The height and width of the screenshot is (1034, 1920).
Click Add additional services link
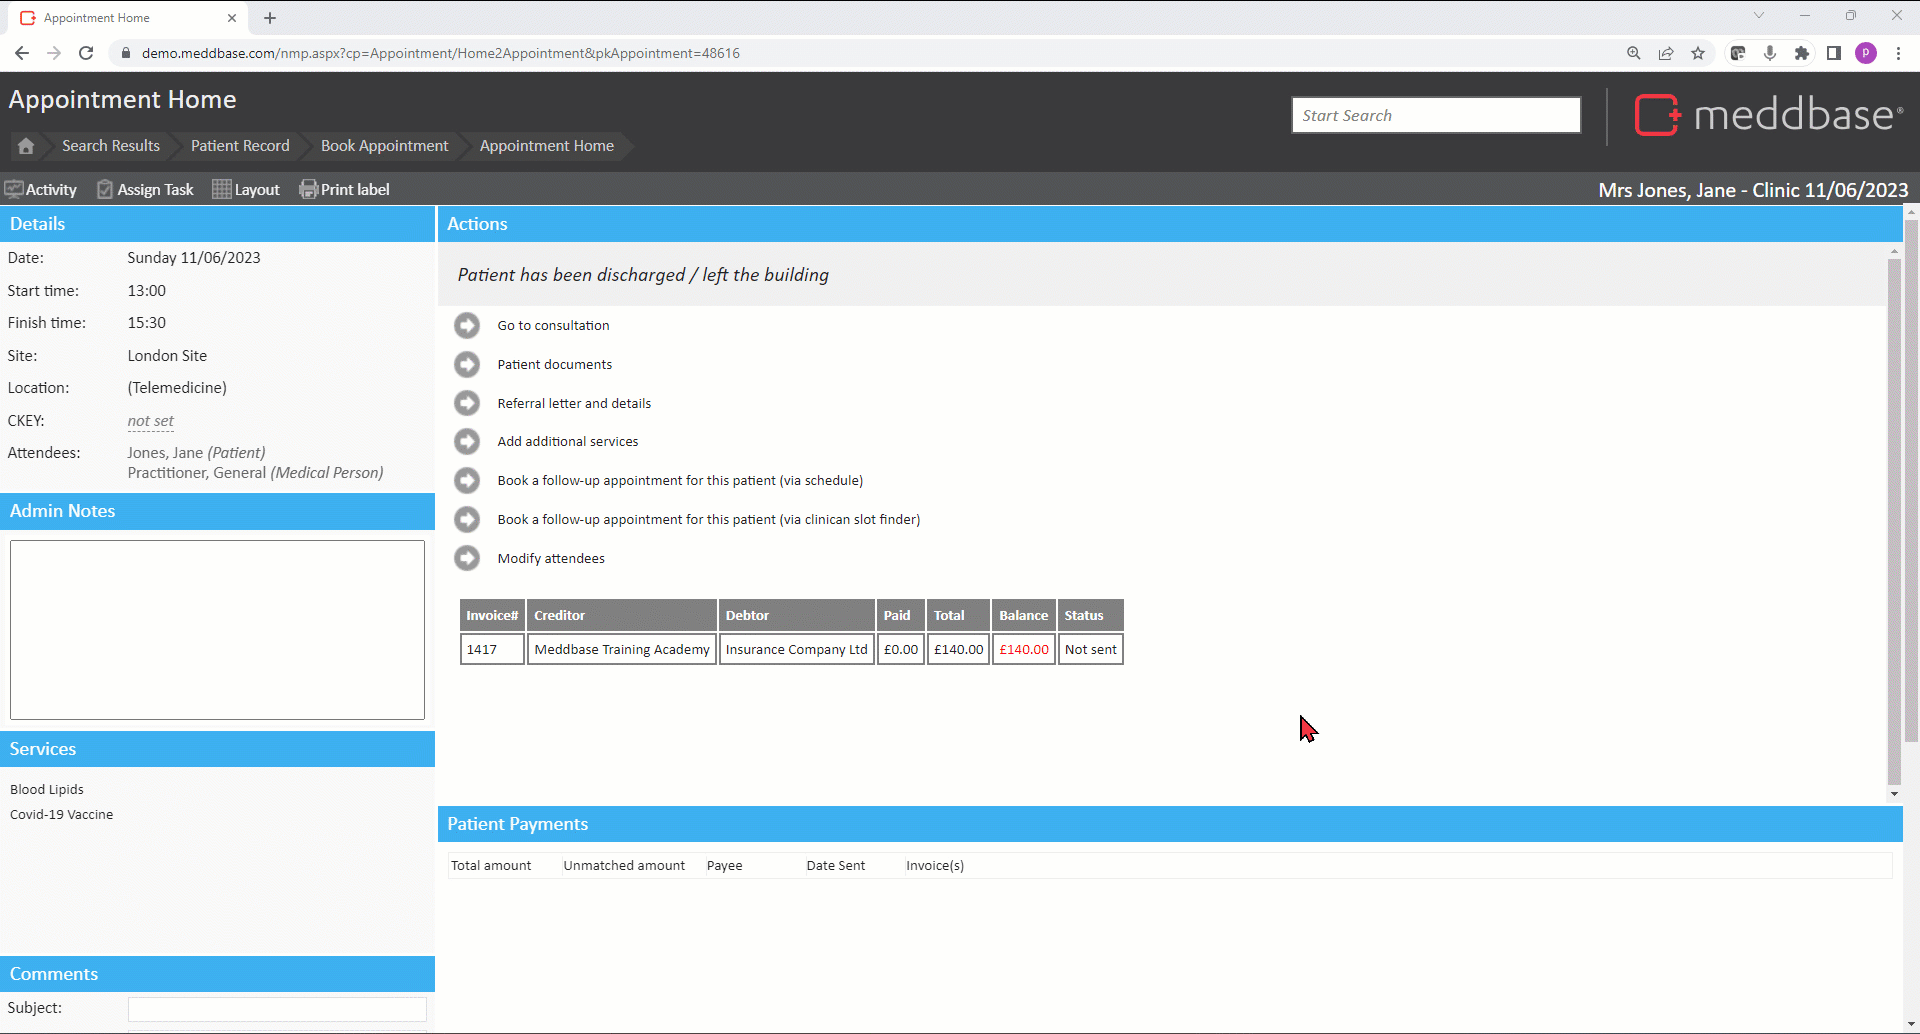pyautogui.click(x=567, y=441)
